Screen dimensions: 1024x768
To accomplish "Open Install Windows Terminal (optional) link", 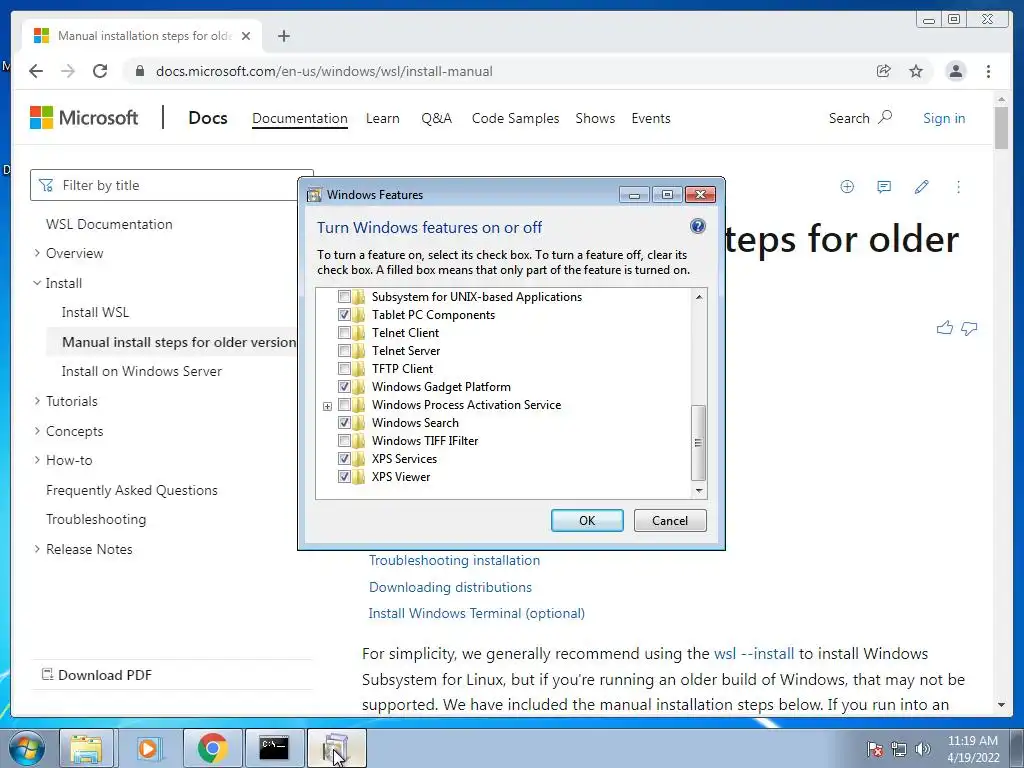I will point(477,613).
